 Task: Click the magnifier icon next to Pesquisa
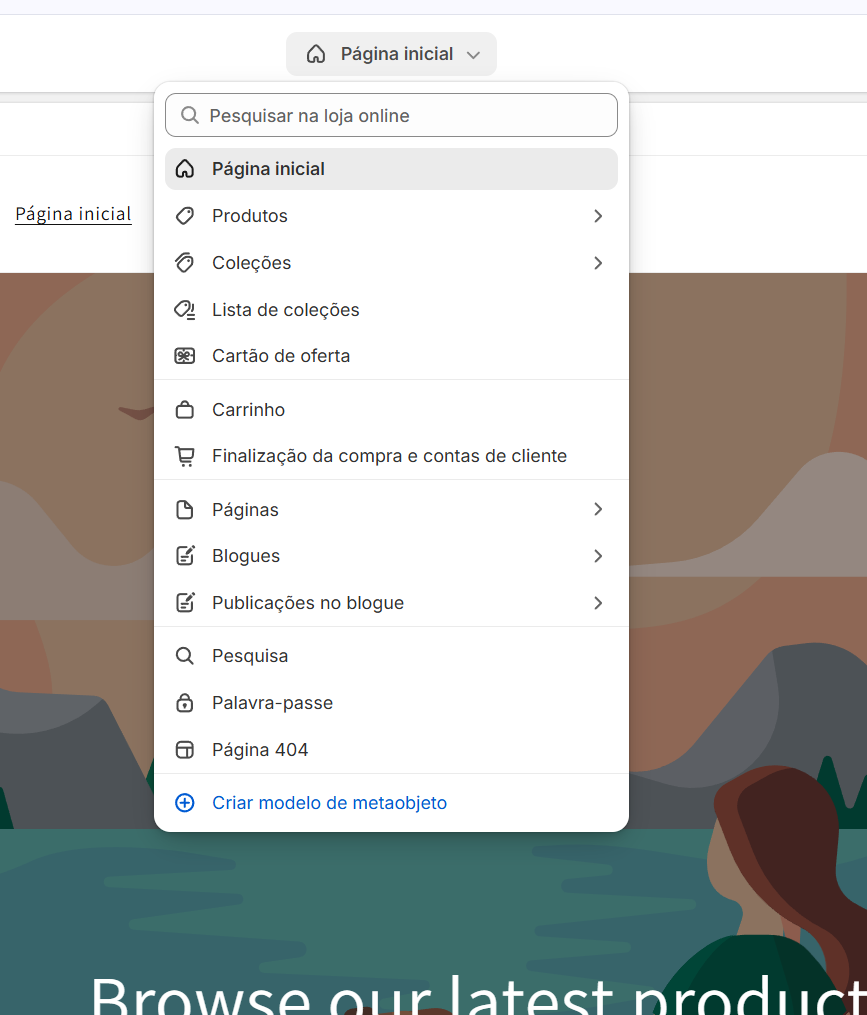[x=185, y=656]
